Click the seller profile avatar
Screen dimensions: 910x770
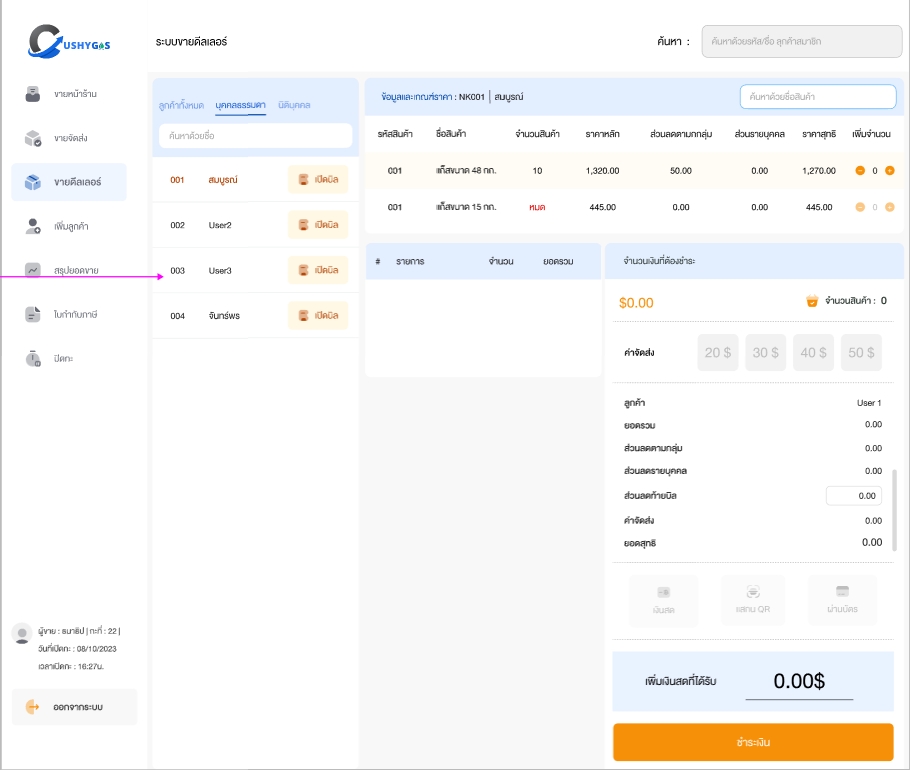(x=22, y=634)
